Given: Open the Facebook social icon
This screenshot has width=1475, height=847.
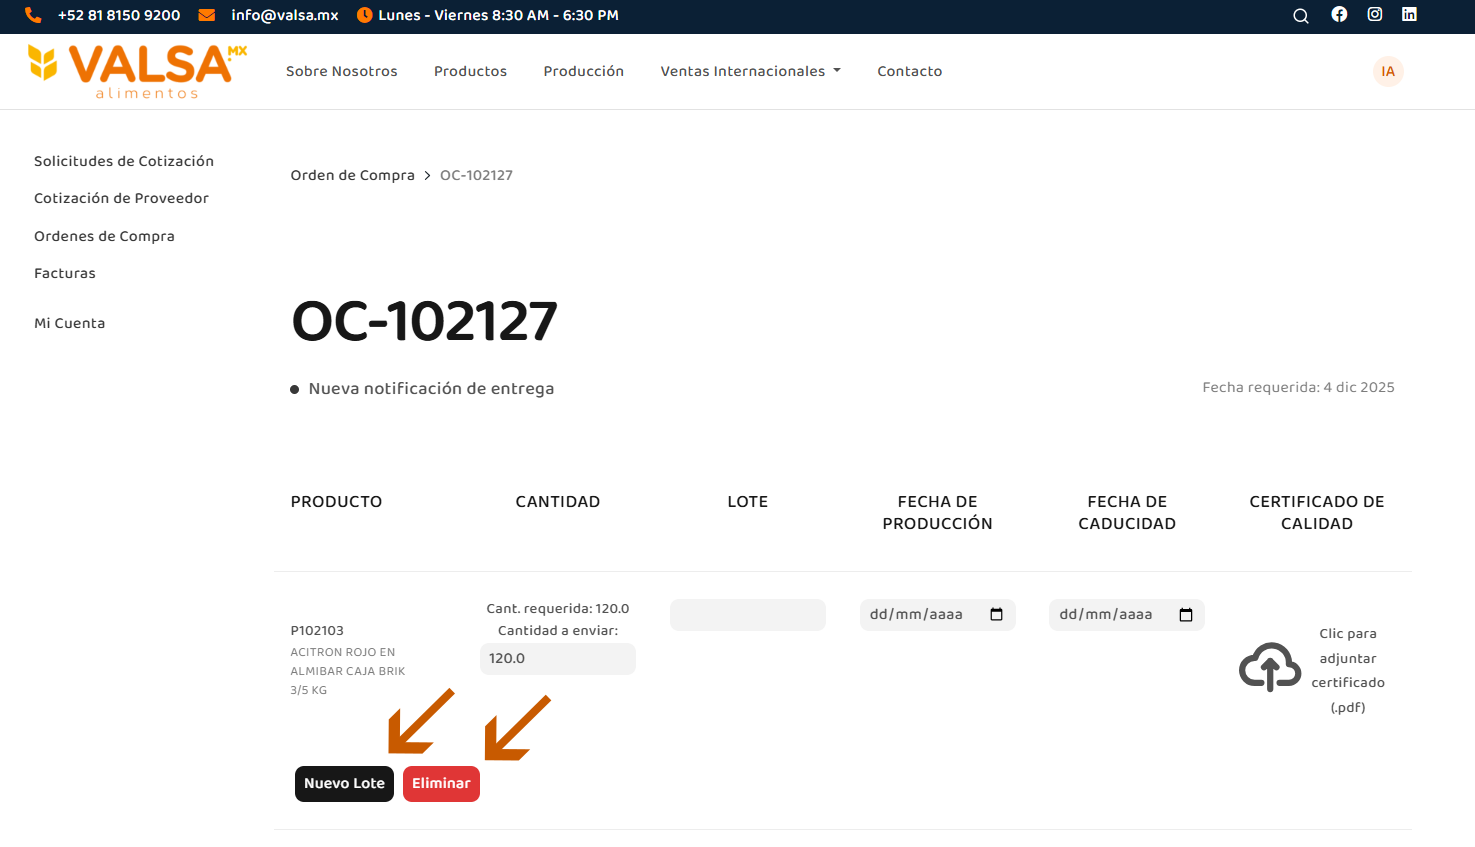Looking at the screenshot, I should (x=1339, y=14).
